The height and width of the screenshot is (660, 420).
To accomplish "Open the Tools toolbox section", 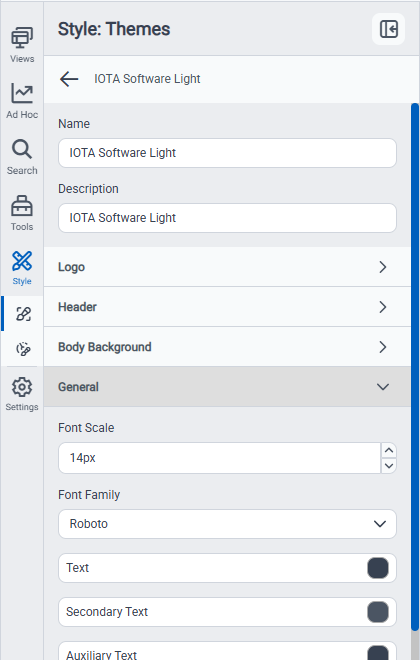I will (x=22, y=213).
